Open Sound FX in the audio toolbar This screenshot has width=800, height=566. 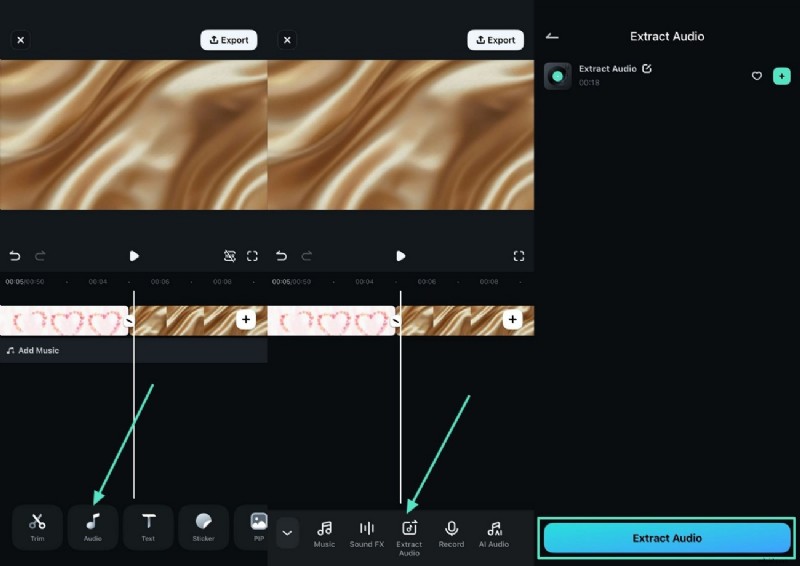tap(367, 534)
